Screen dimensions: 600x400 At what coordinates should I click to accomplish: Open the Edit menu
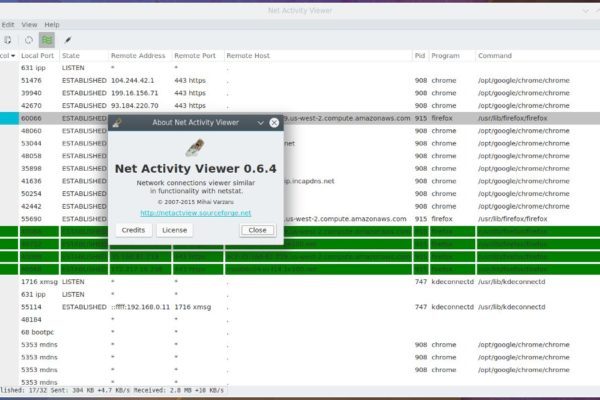8,24
